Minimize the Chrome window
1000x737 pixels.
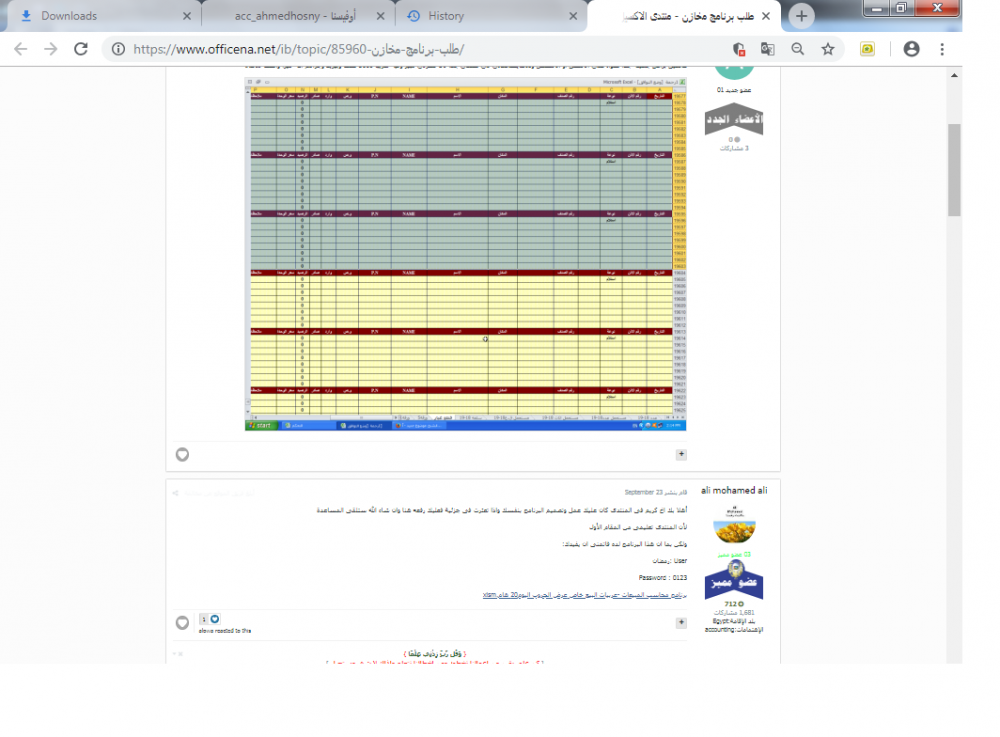tap(877, 8)
